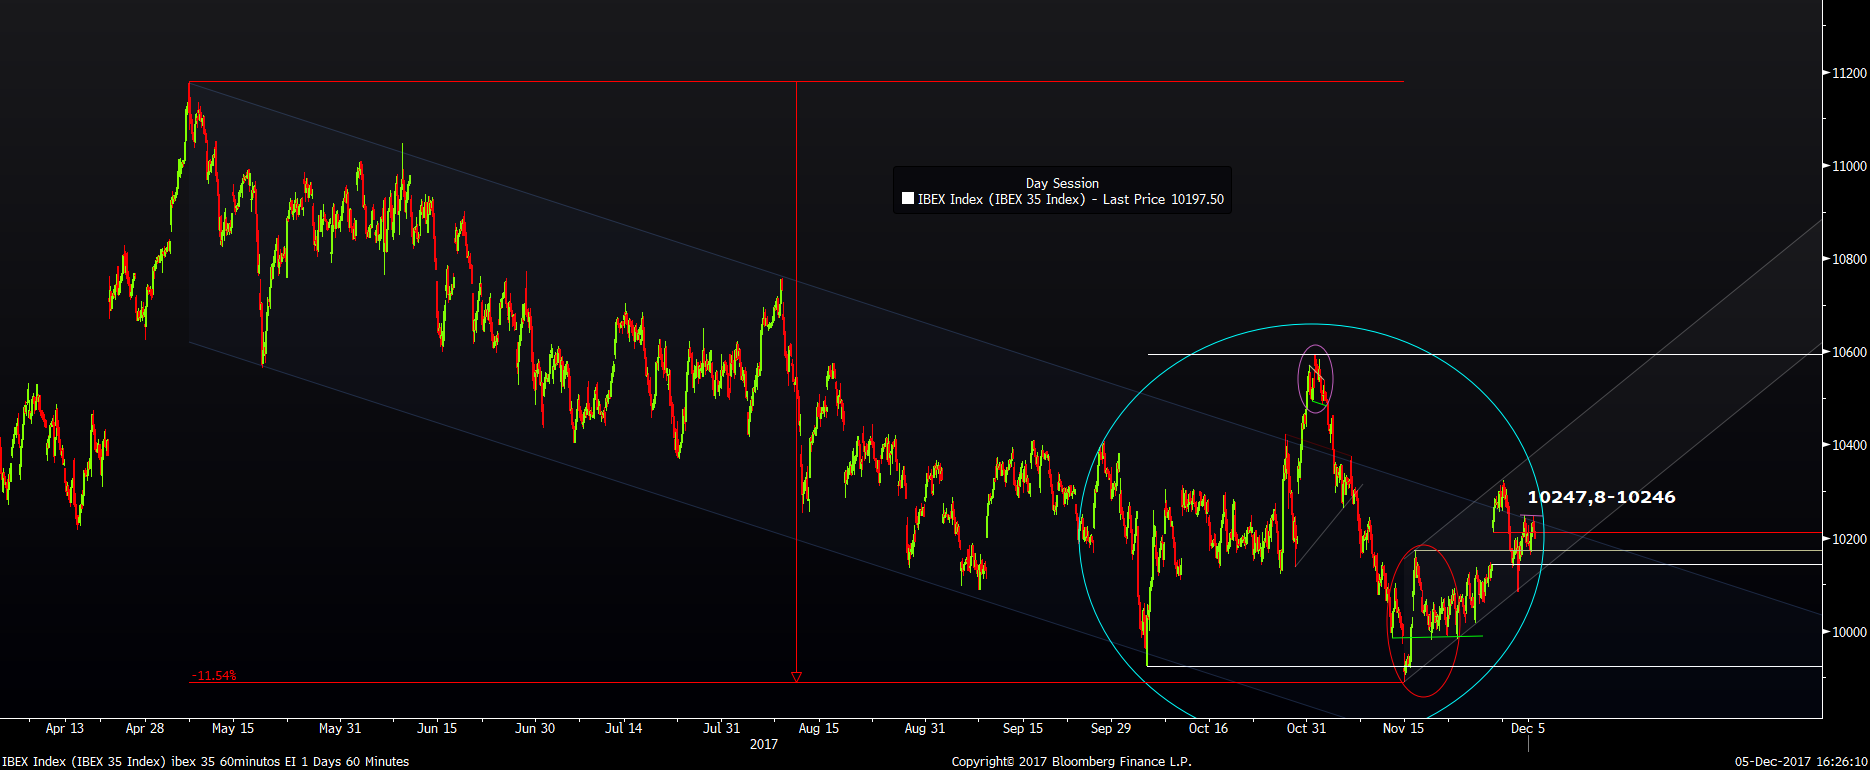The width and height of the screenshot is (1870, 770).
Task: Select the 'Aug 31' date axis label
Action: [925, 728]
